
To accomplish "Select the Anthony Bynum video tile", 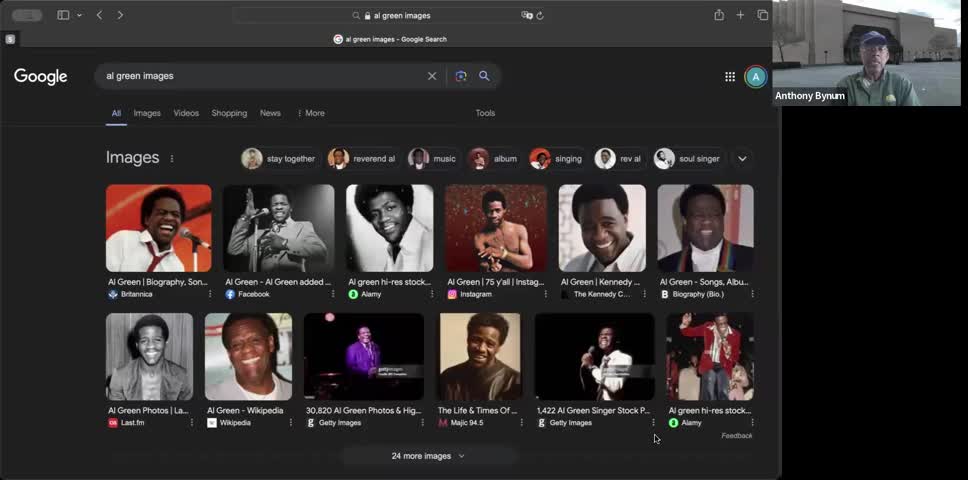I will pos(866,53).
